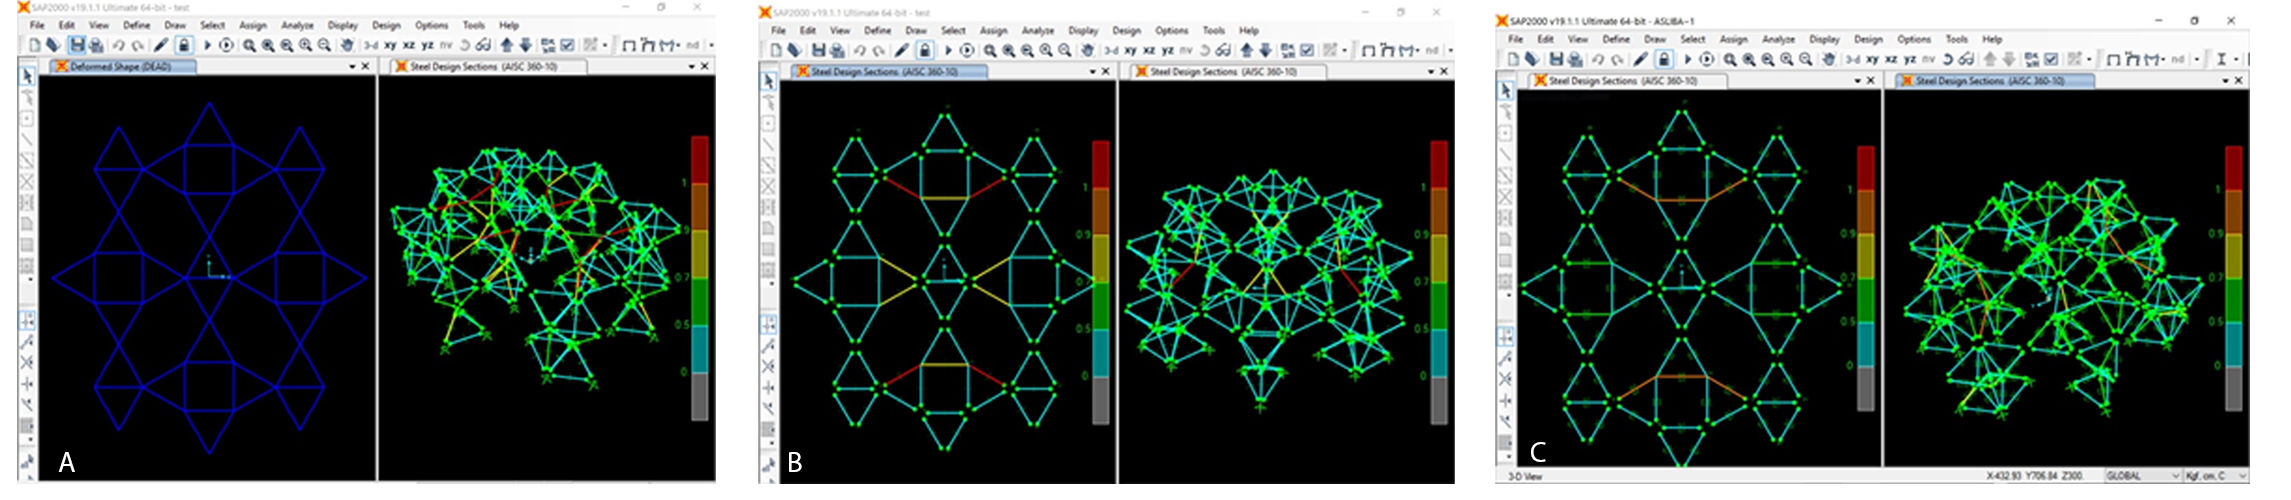Viewport: 2291px width, 500px height.
Task: Switch to xz view in window B
Action: coord(1149,50)
